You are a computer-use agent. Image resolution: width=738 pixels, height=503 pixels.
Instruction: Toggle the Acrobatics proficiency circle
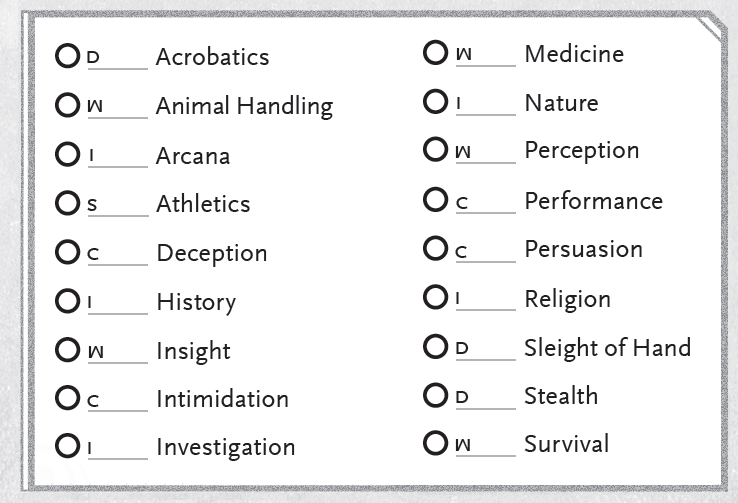click(68, 57)
